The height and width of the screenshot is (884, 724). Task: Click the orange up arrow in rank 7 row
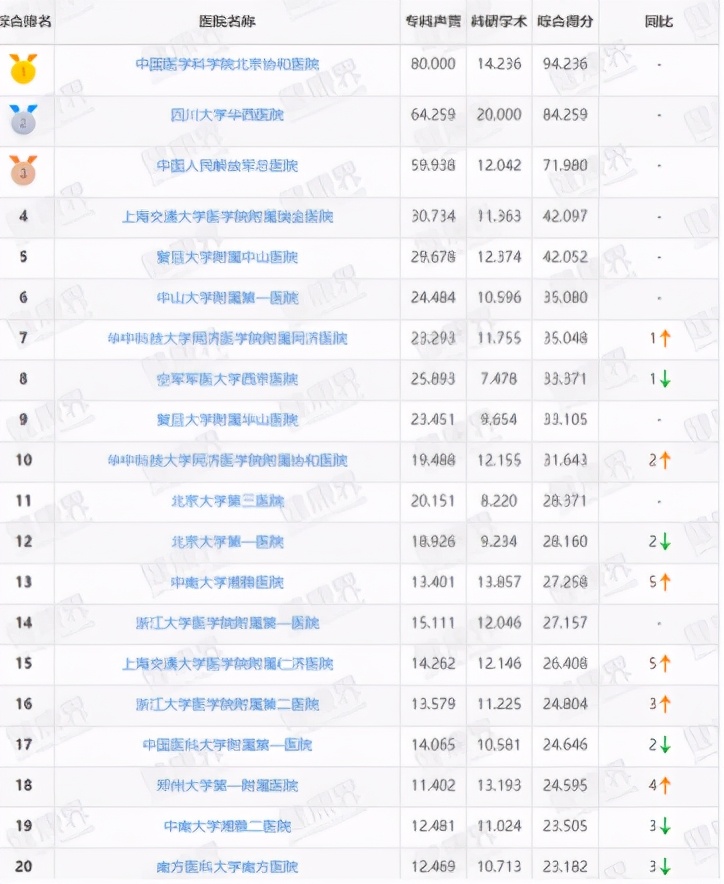point(665,338)
